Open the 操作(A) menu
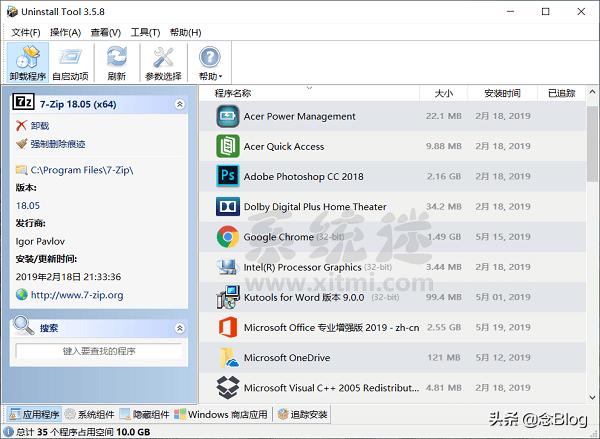Image resolution: width=600 pixels, height=439 pixels. pyautogui.click(x=65, y=33)
